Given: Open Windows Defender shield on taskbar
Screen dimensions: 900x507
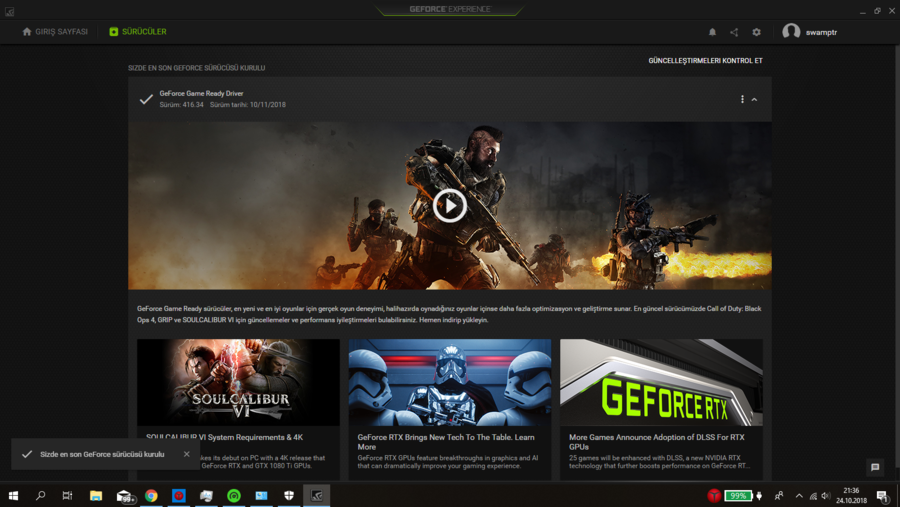Looking at the screenshot, I should tap(289, 496).
